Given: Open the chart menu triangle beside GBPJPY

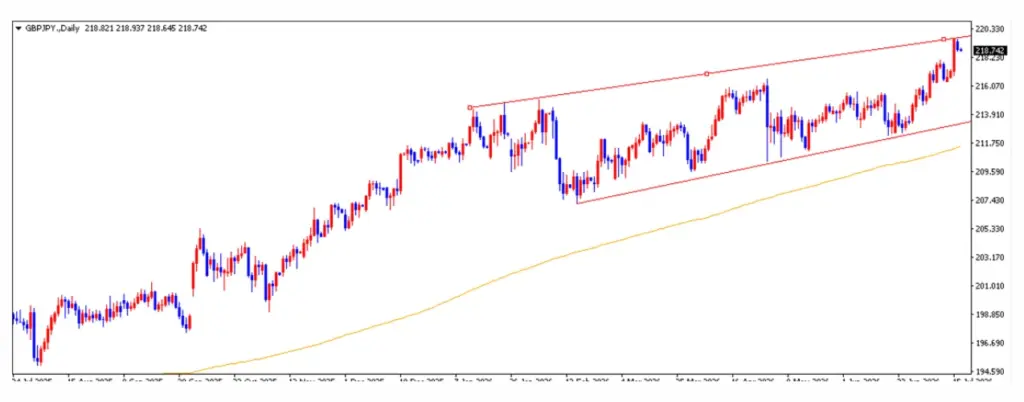Looking at the screenshot, I should pyautogui.click(x=18, y=29).
